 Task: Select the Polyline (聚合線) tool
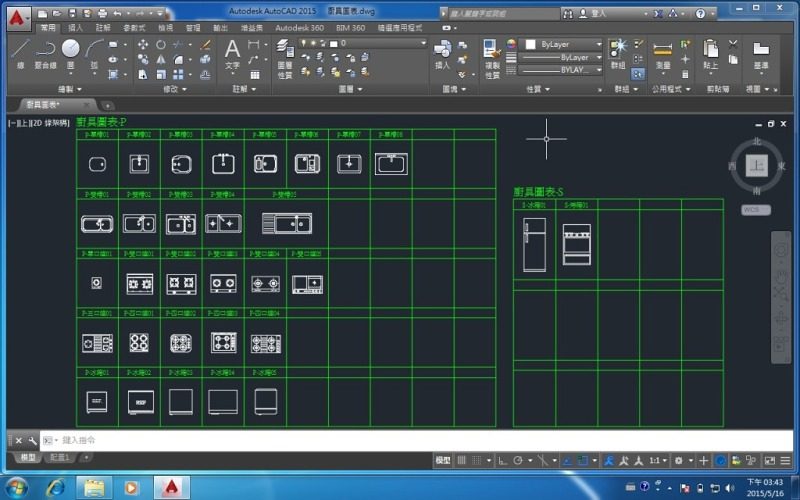pos(45,52)
